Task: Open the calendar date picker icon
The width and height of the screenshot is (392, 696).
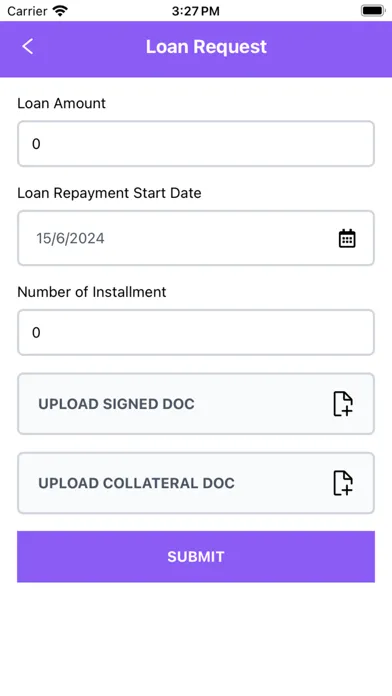Action: (x=347, y=238)
